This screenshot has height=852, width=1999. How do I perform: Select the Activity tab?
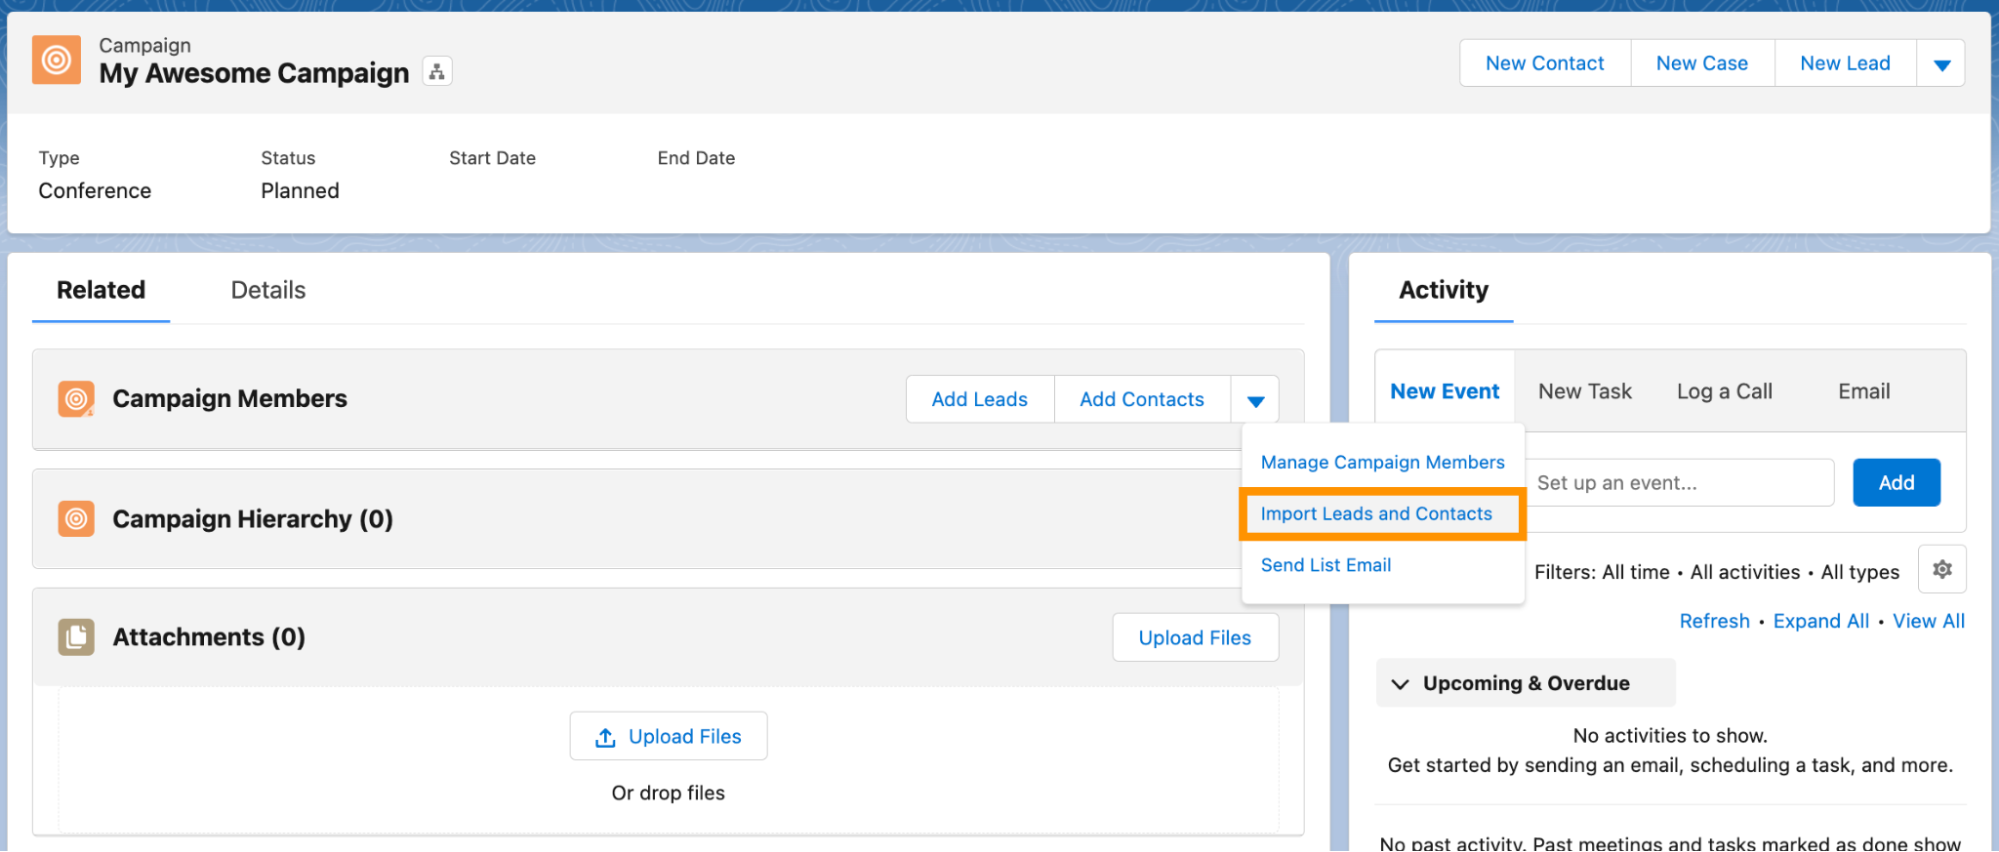[1443, 290]
